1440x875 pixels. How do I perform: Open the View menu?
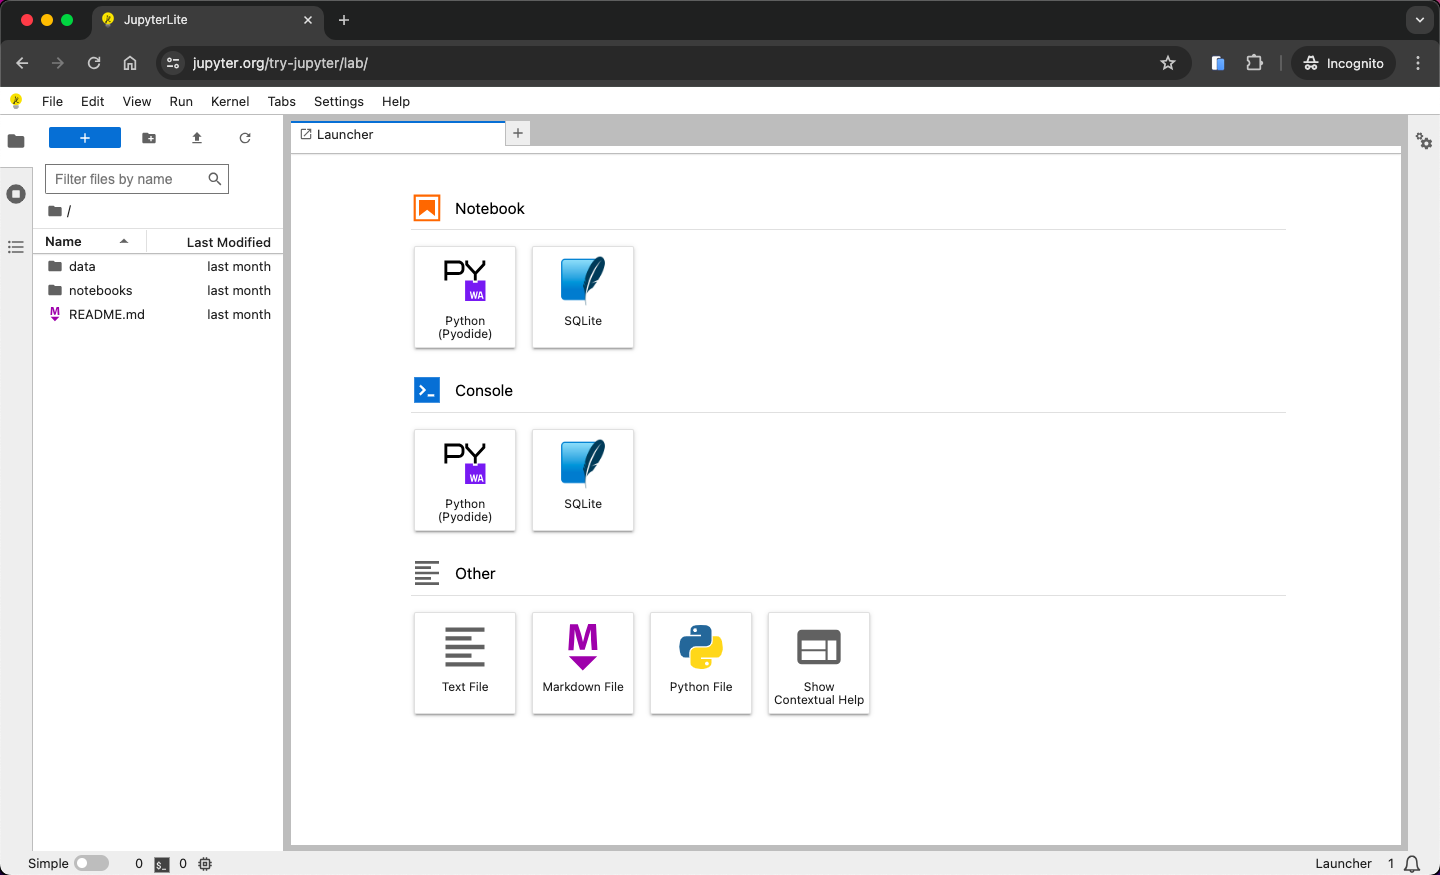tap(137, 101)
